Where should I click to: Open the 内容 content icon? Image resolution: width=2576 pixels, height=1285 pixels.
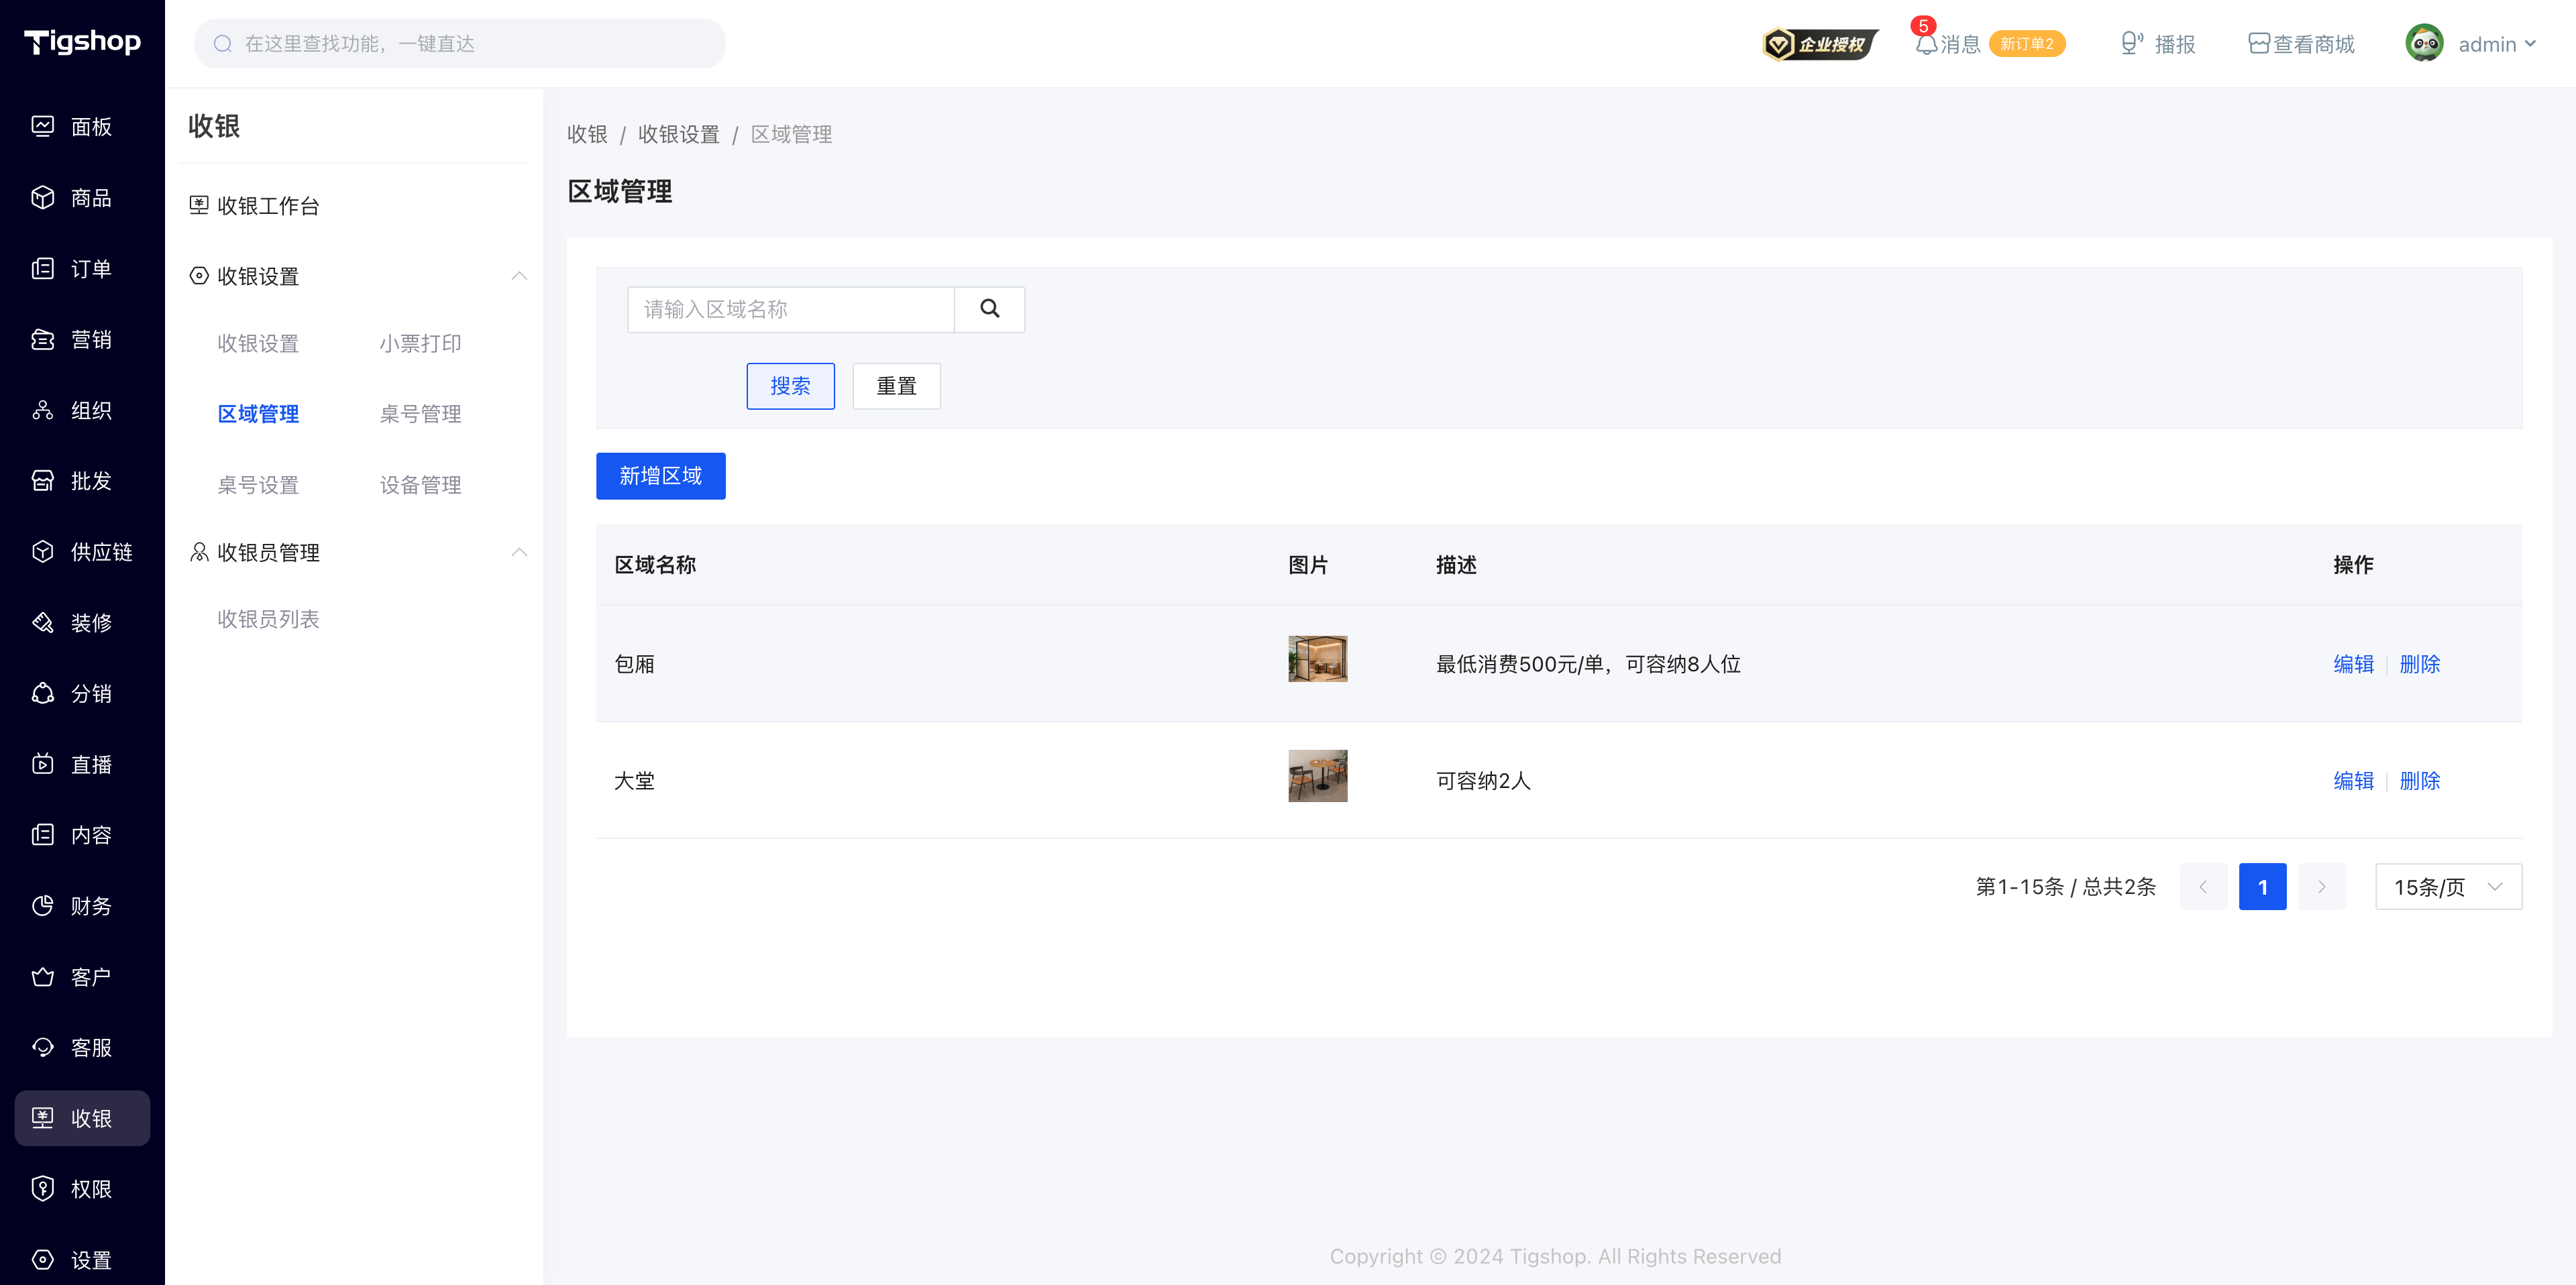[x=42, y=835]
